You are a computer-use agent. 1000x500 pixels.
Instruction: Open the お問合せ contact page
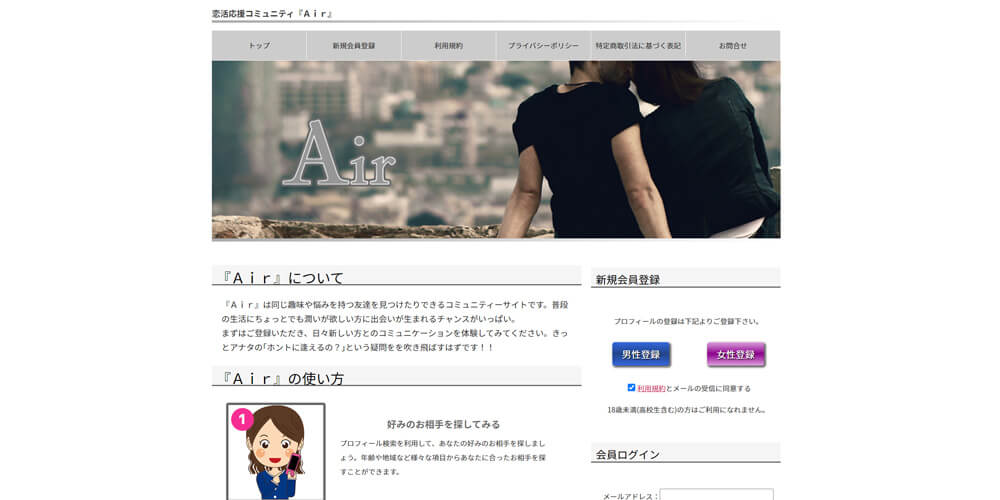(732, 46)
